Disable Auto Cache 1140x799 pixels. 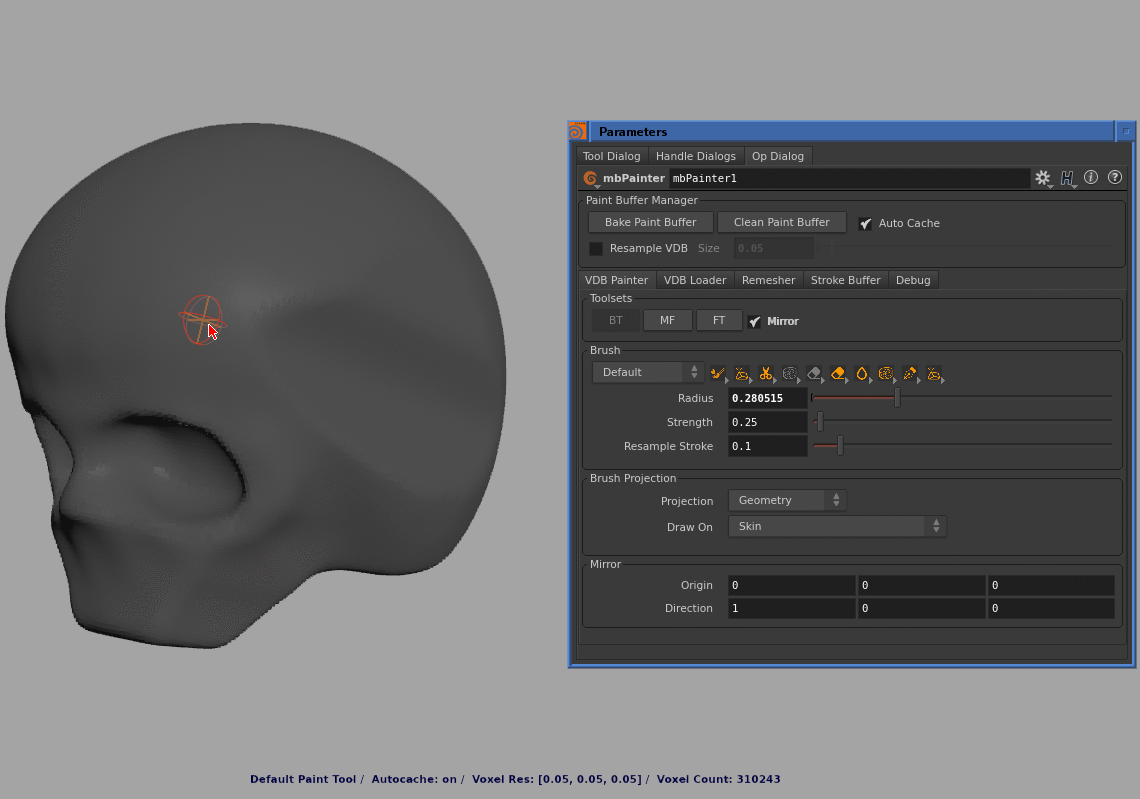click(866, 223)
